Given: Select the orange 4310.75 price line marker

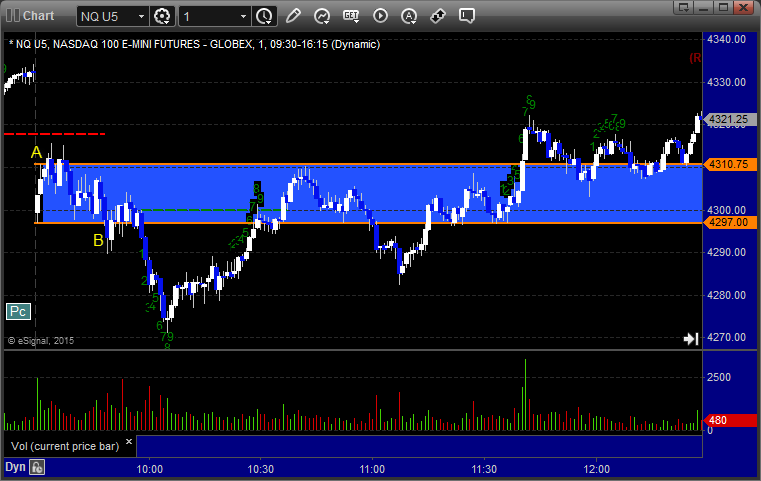Looking at the screenshot, I should 729,165.
